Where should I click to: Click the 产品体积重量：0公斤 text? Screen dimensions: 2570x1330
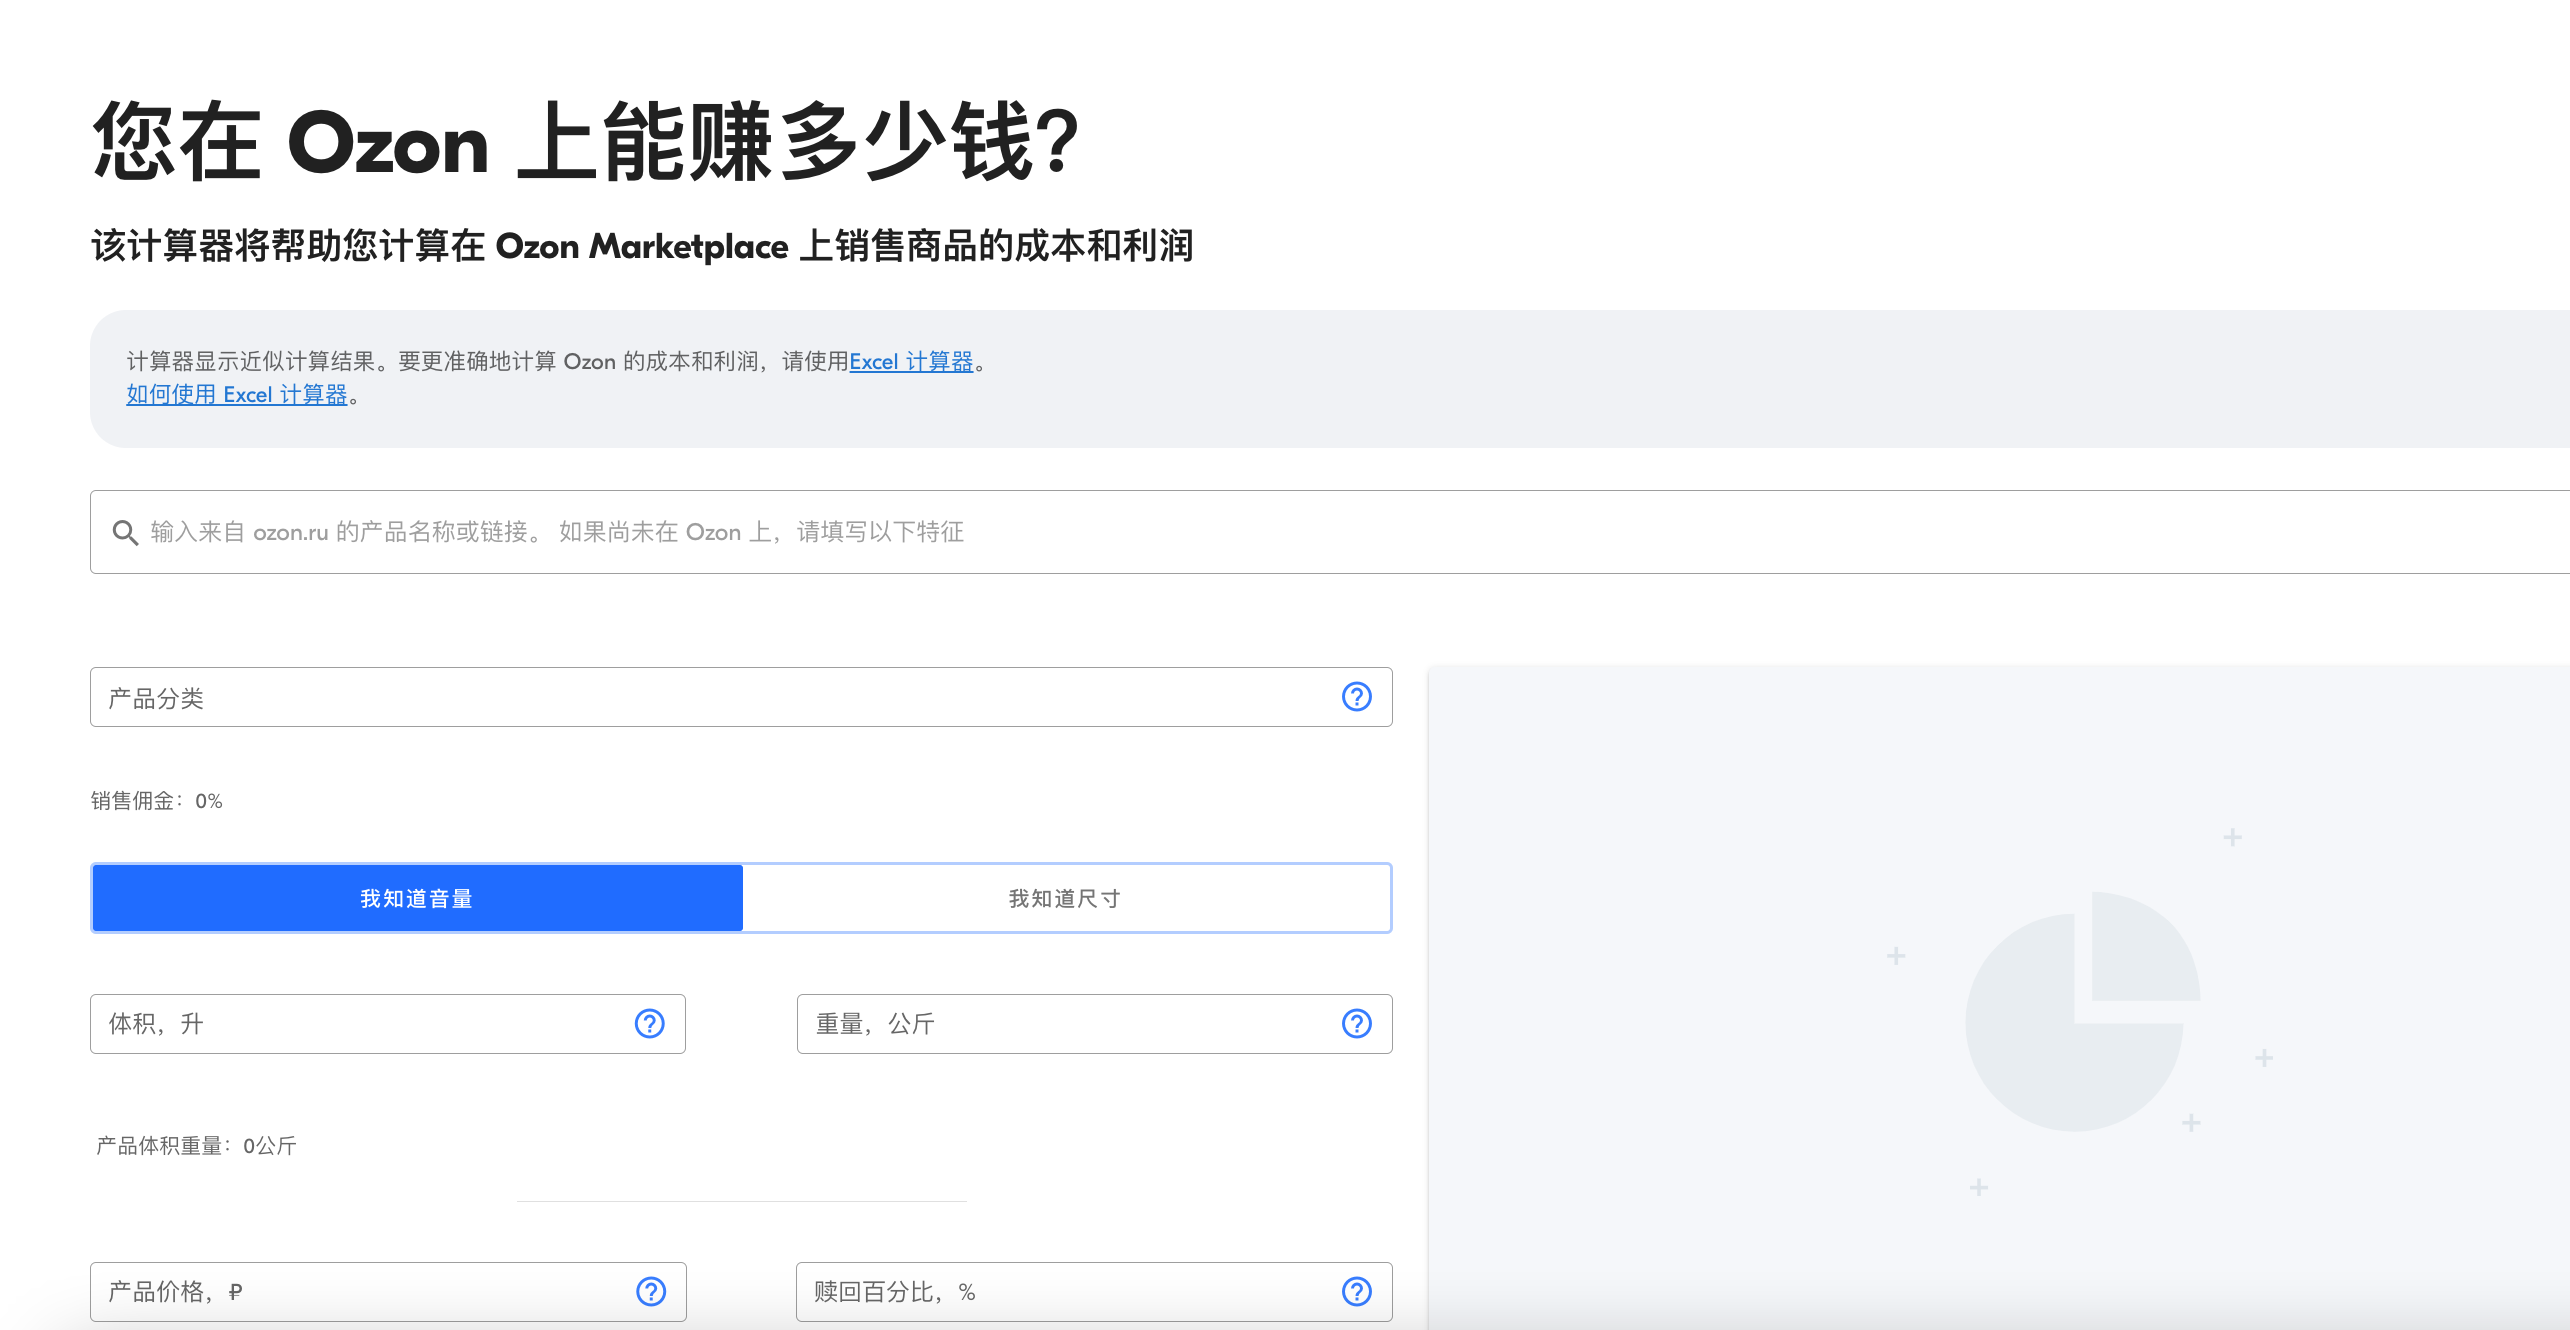(196, 1146)
